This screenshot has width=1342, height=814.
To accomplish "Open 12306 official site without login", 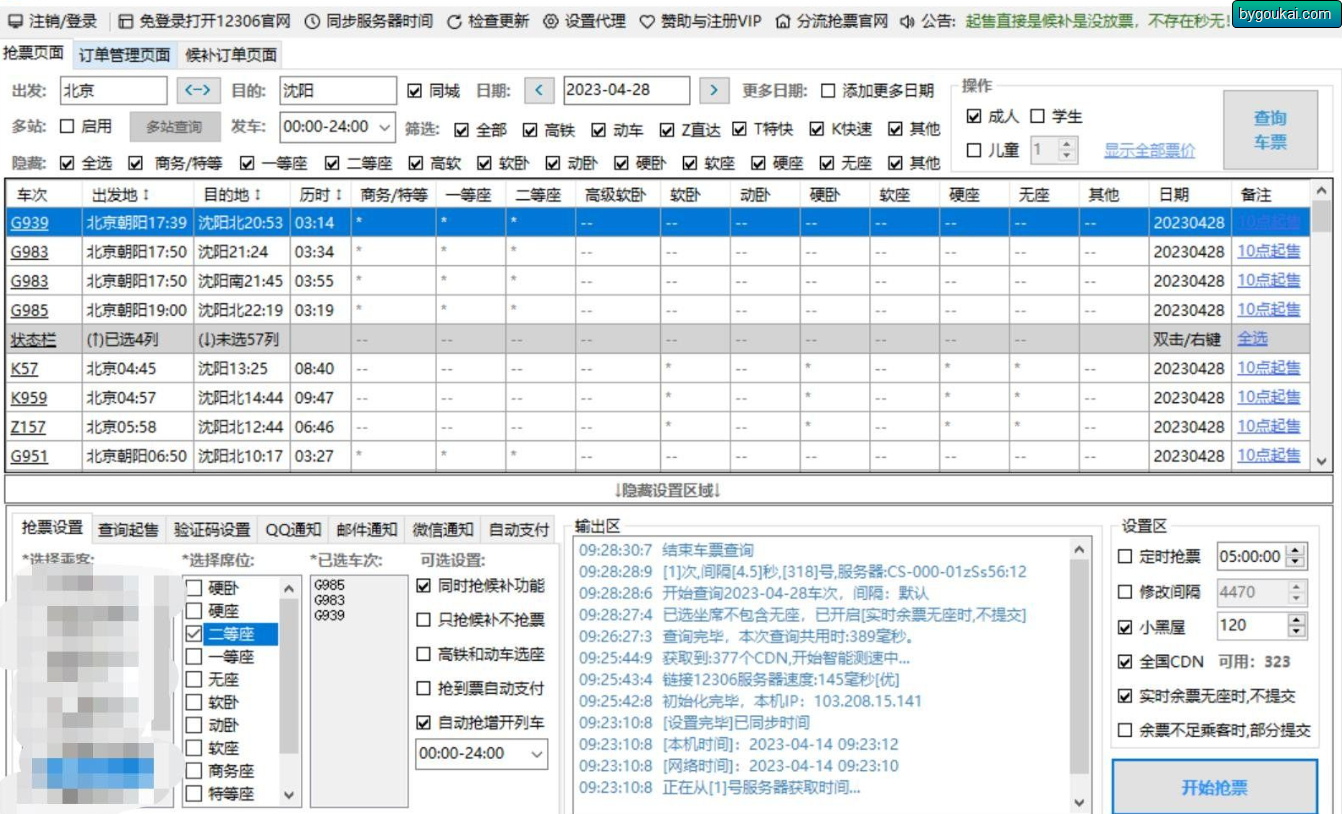I will click(x=125, y=21).
